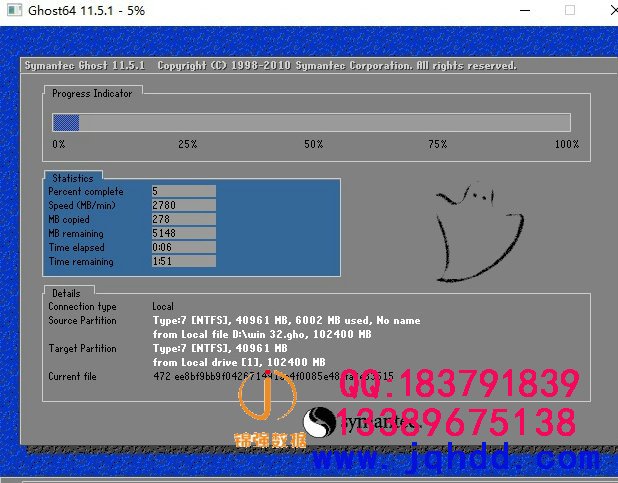Click target partition Type:7 NTFS 40961 MB line
The height and width of the screenshot is (483, 618).
point(220,348)
